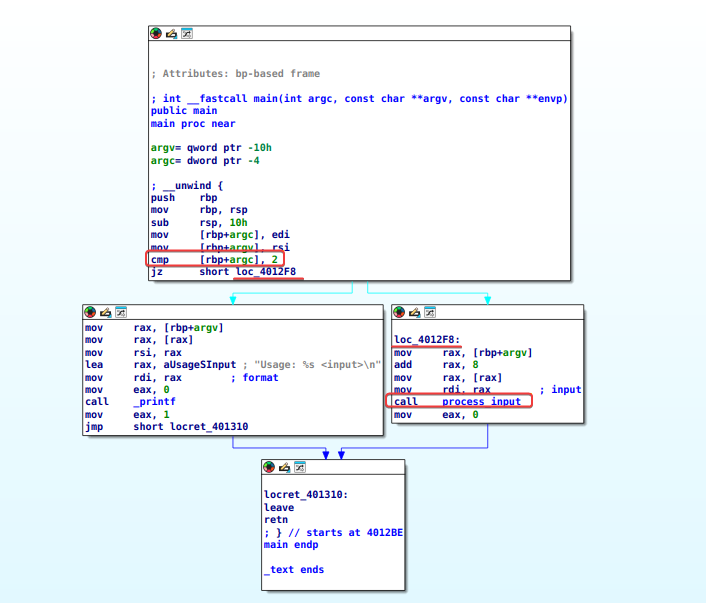Click 'mov rax, [rbp+argv]' in the loc_4012F8 node
The height and width of the screenshot is (603, 706).
tap(463, 353)
